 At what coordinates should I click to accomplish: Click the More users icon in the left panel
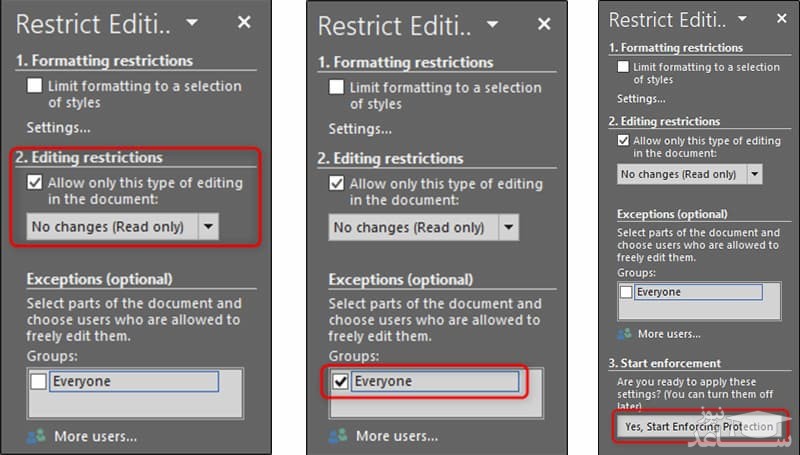(35, 436)
